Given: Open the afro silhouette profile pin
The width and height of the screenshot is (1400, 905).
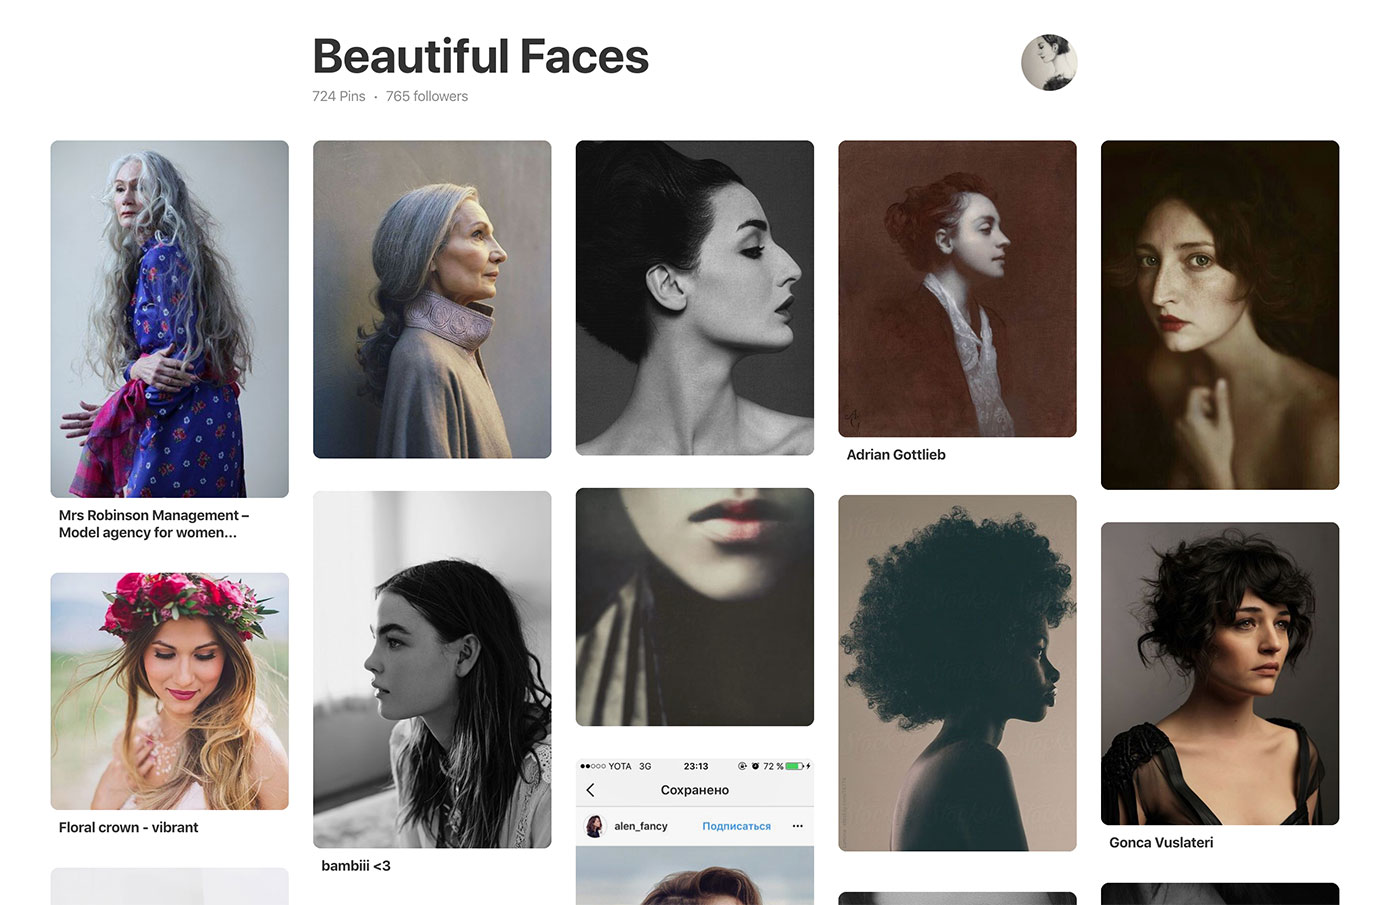Looking at the screenshot, I should click(x=956, y=673).
